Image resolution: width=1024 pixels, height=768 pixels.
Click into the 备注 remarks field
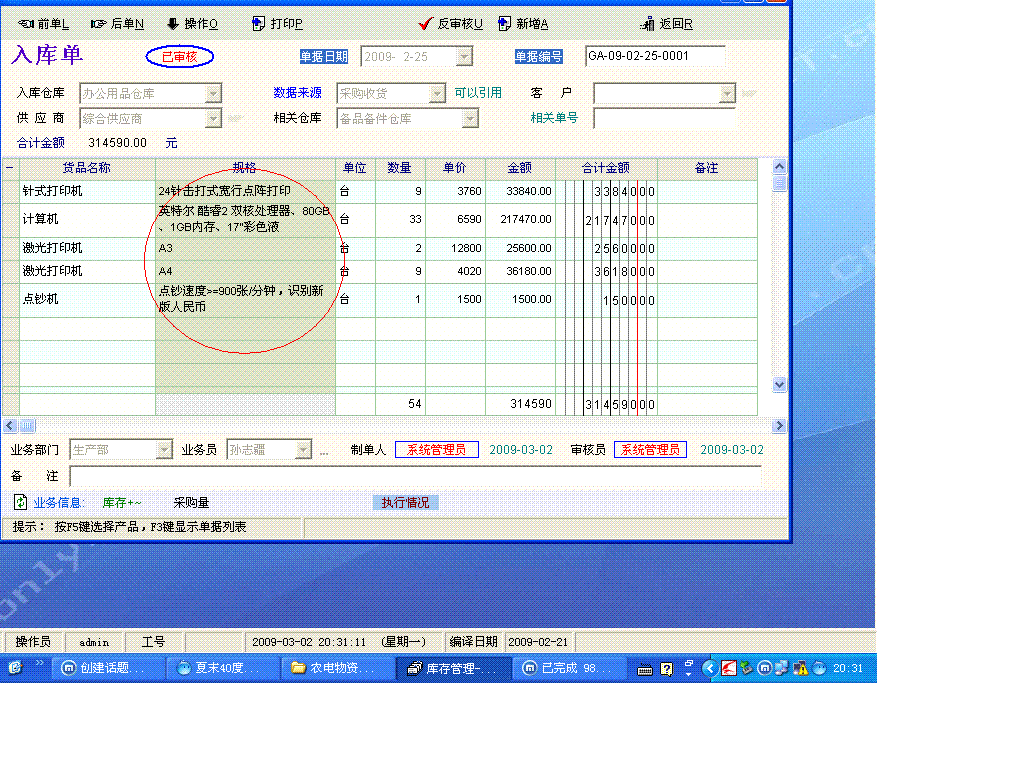click(414, 476)
